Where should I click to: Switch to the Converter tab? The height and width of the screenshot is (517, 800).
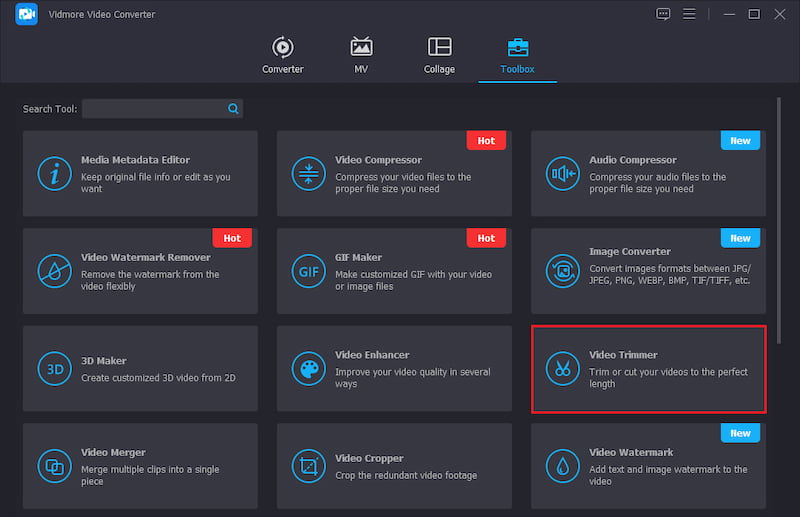coord(283,56)
